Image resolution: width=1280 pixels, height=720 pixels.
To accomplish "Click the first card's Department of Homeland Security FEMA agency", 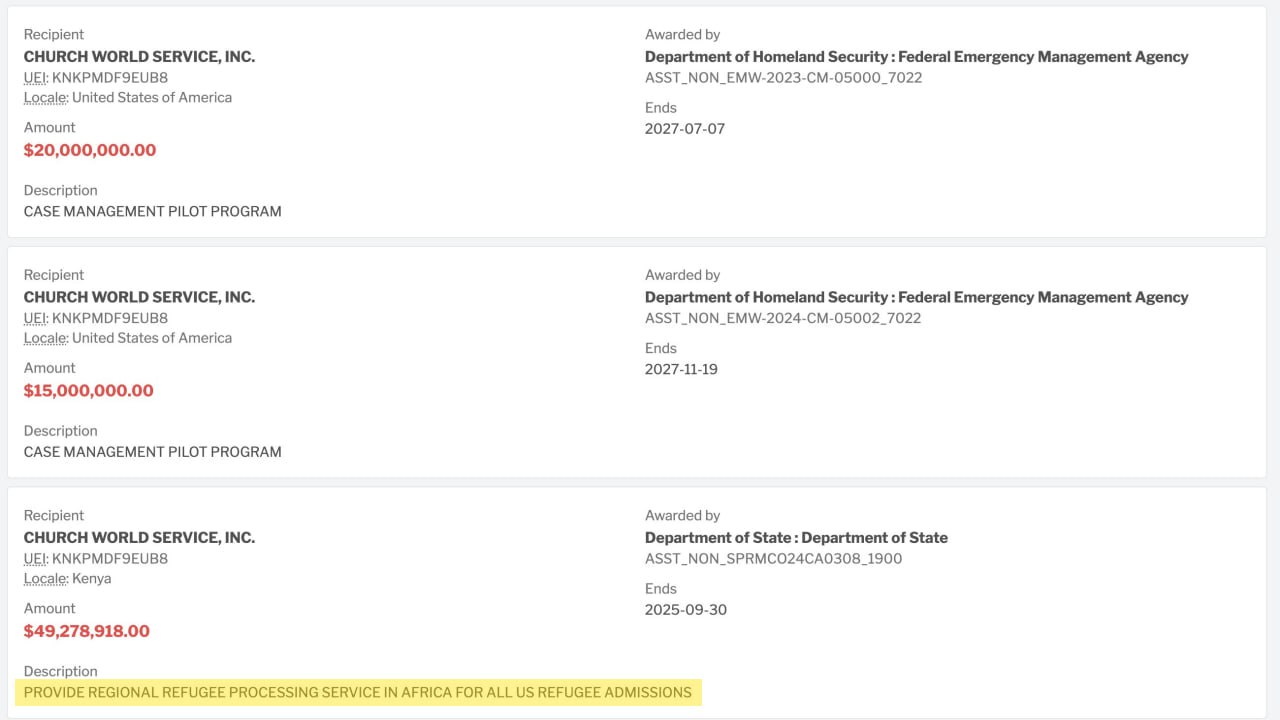I will point(916,57).
